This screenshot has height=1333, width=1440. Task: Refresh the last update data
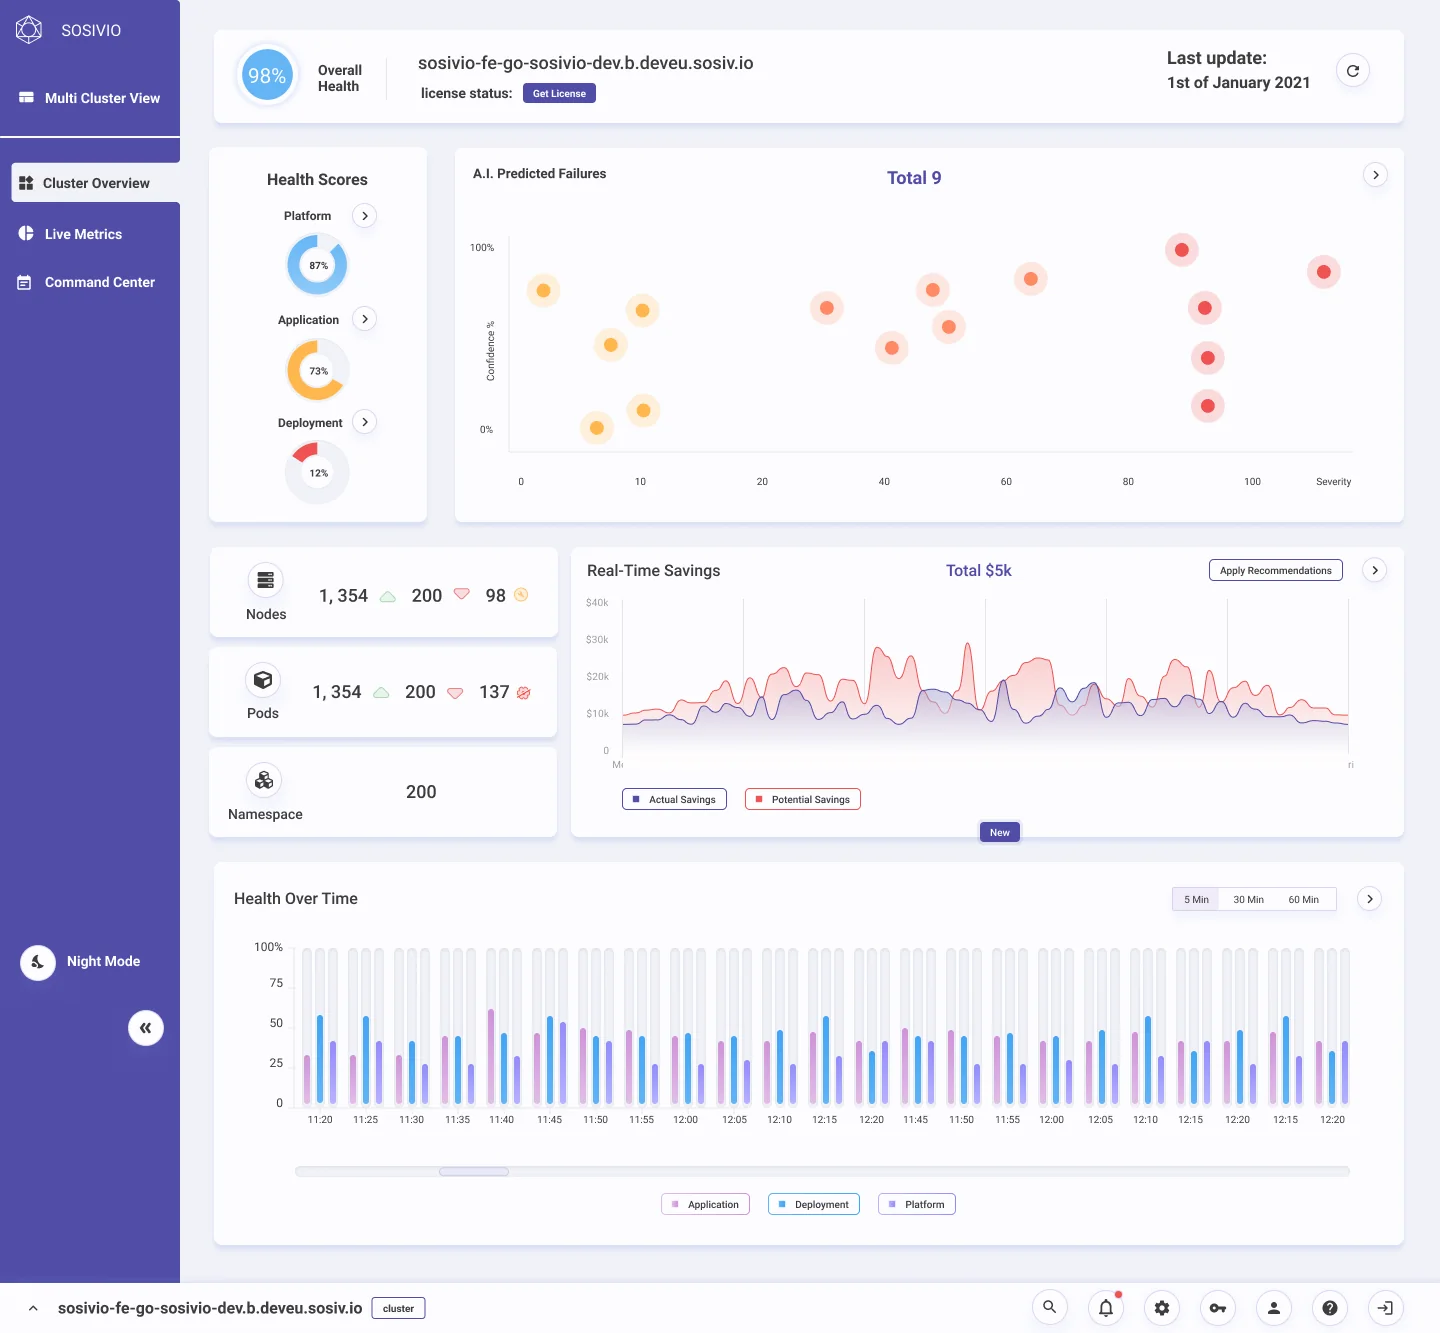pyautogui.click(x=1353, y=71)
